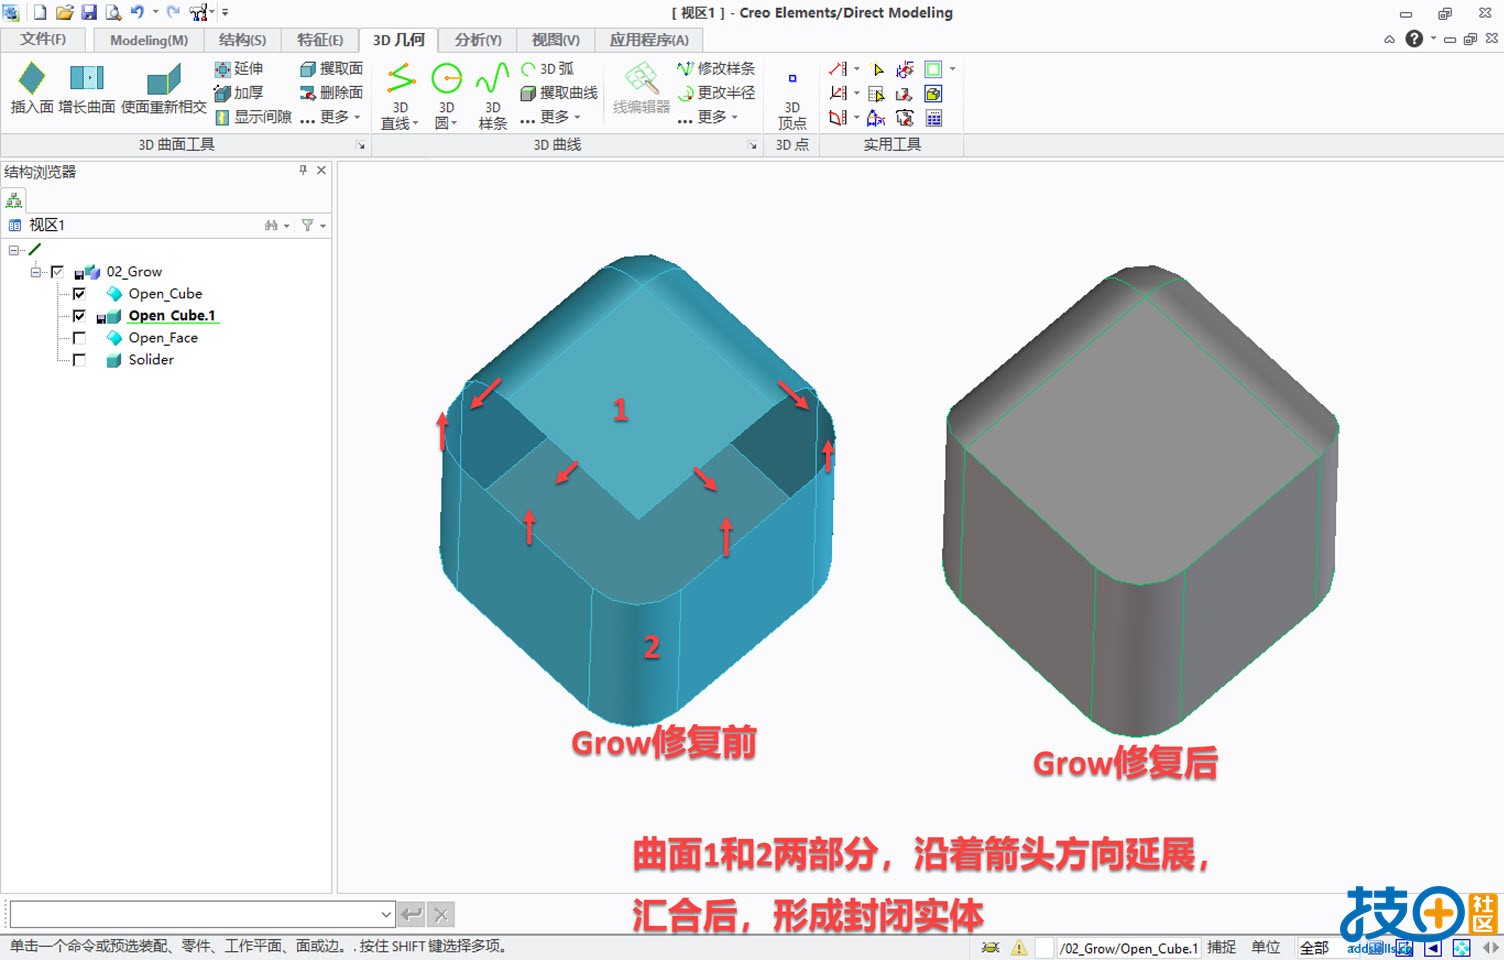The image size is (1504, 960).
Task: Uncheck the Open_Cube.1 checkbox
Action: coord(79,316)
